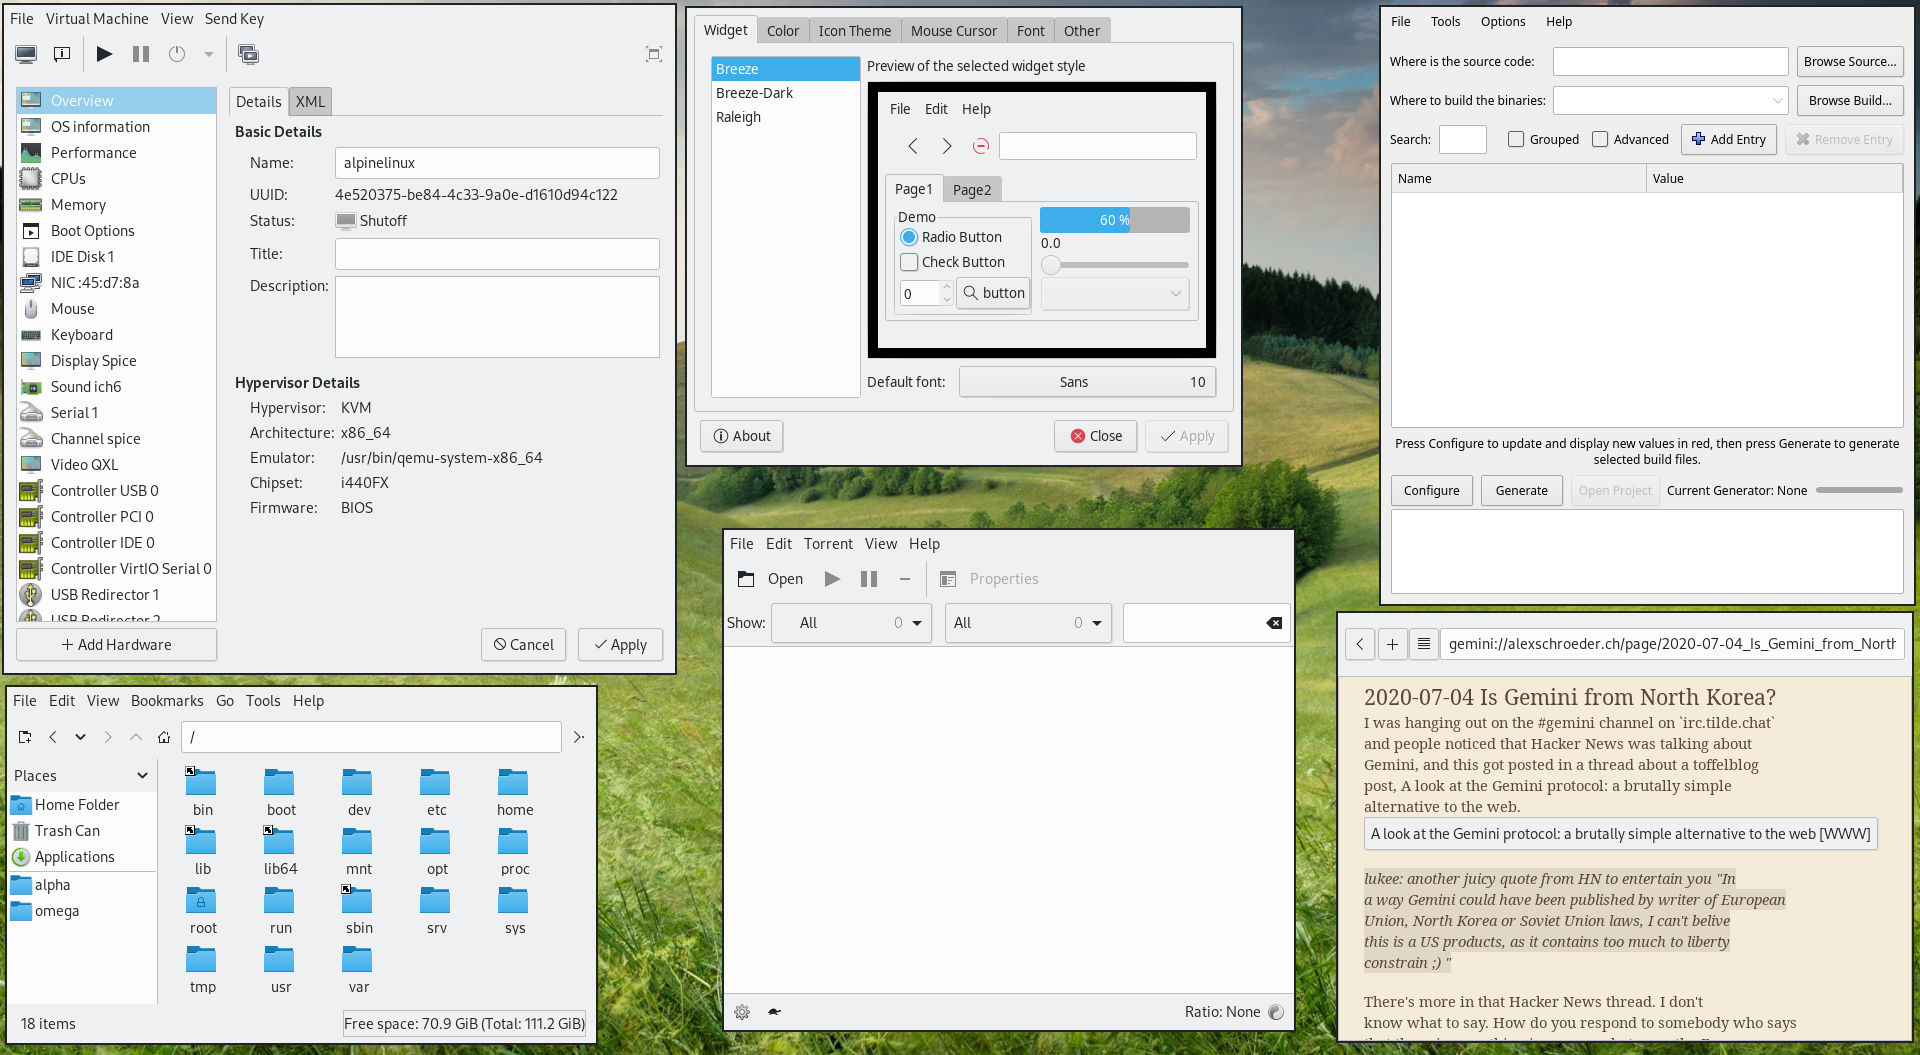This screenshot has width=1920, height=1055.
Task: Open torrent client settings via the gear icon
Action: [742, 1012]
